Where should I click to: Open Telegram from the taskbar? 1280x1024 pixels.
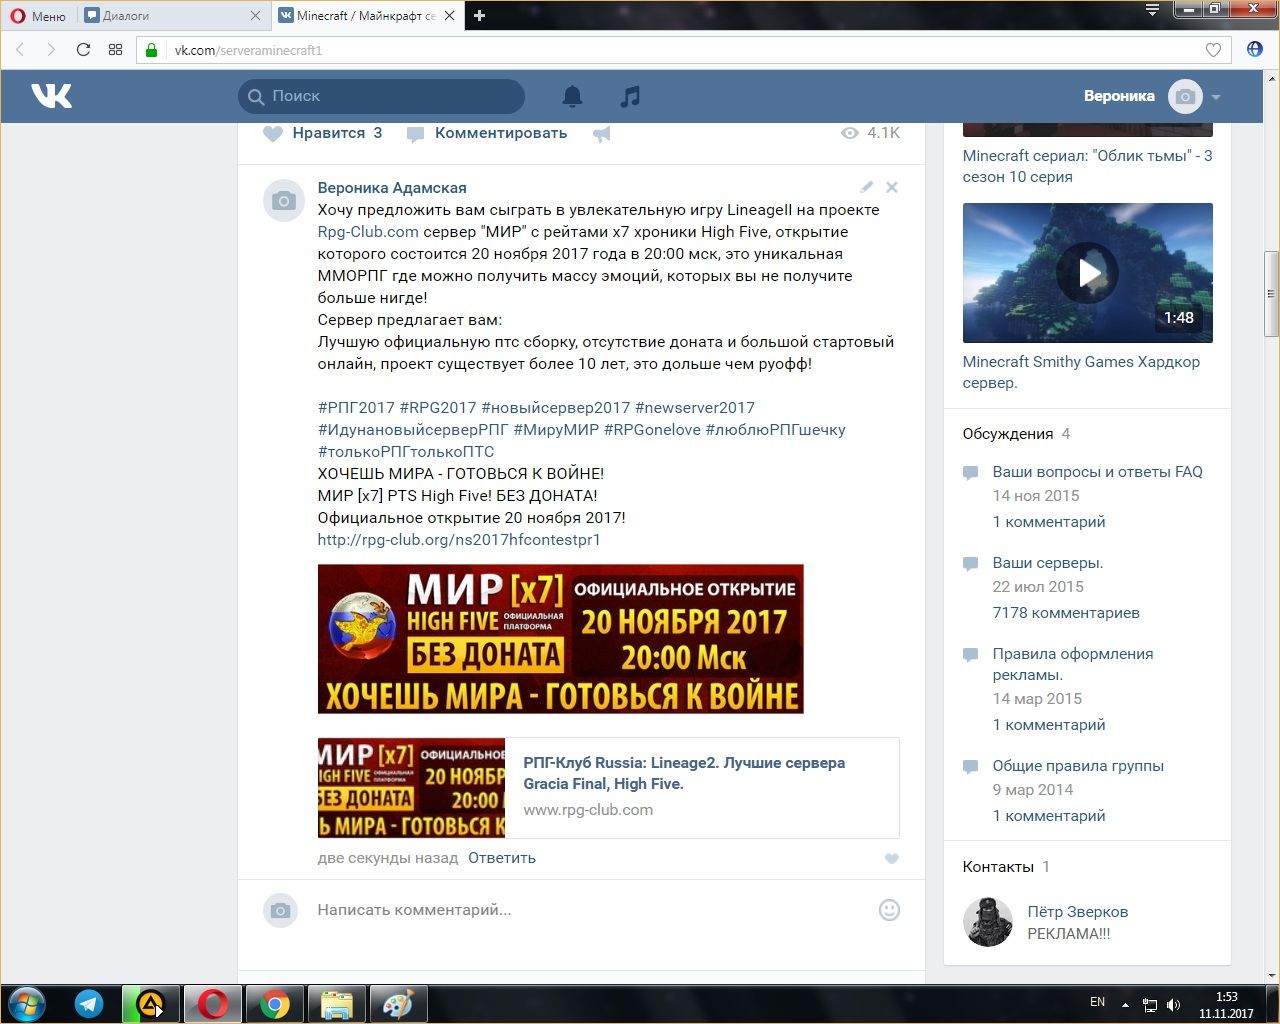(89, 1004)
